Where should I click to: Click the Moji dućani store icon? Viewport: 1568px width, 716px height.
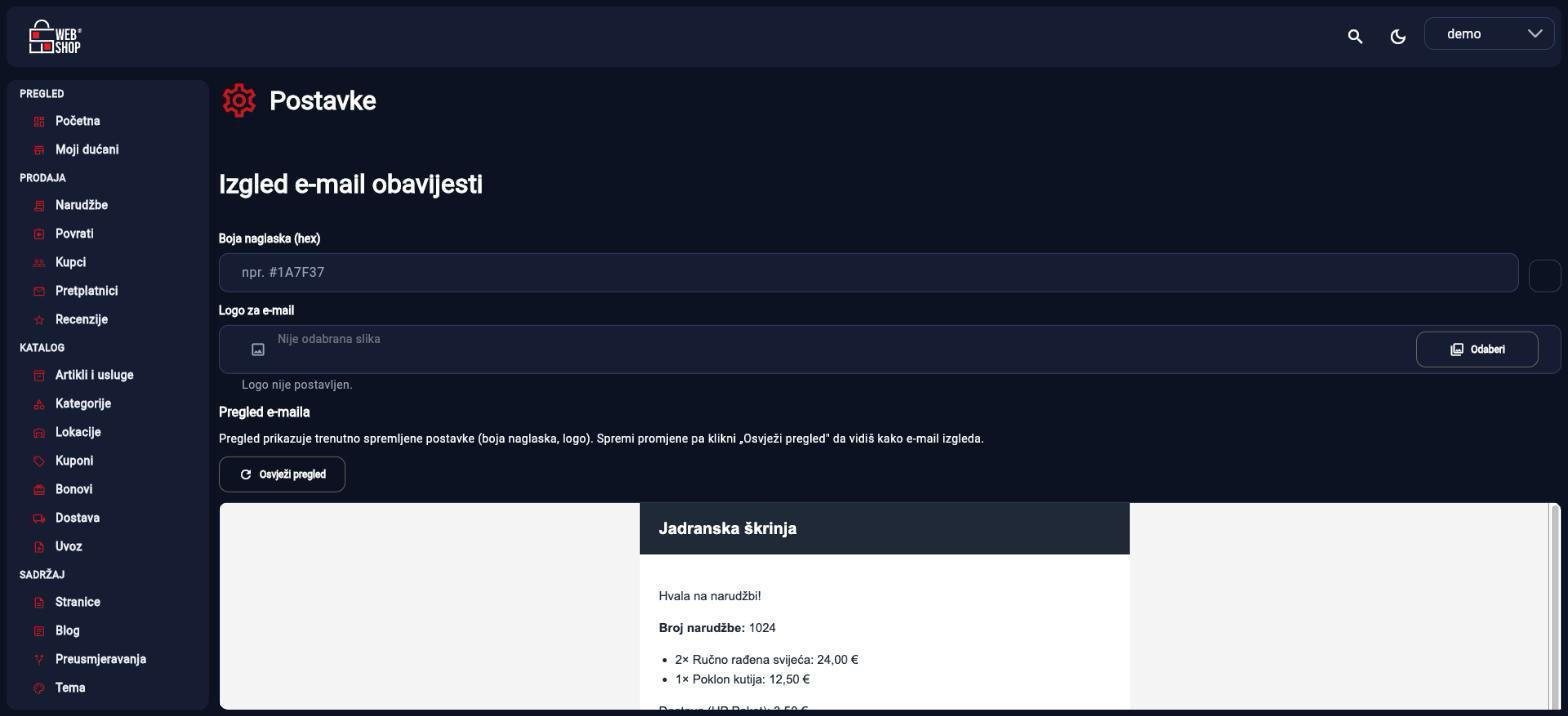pos(39,150)
